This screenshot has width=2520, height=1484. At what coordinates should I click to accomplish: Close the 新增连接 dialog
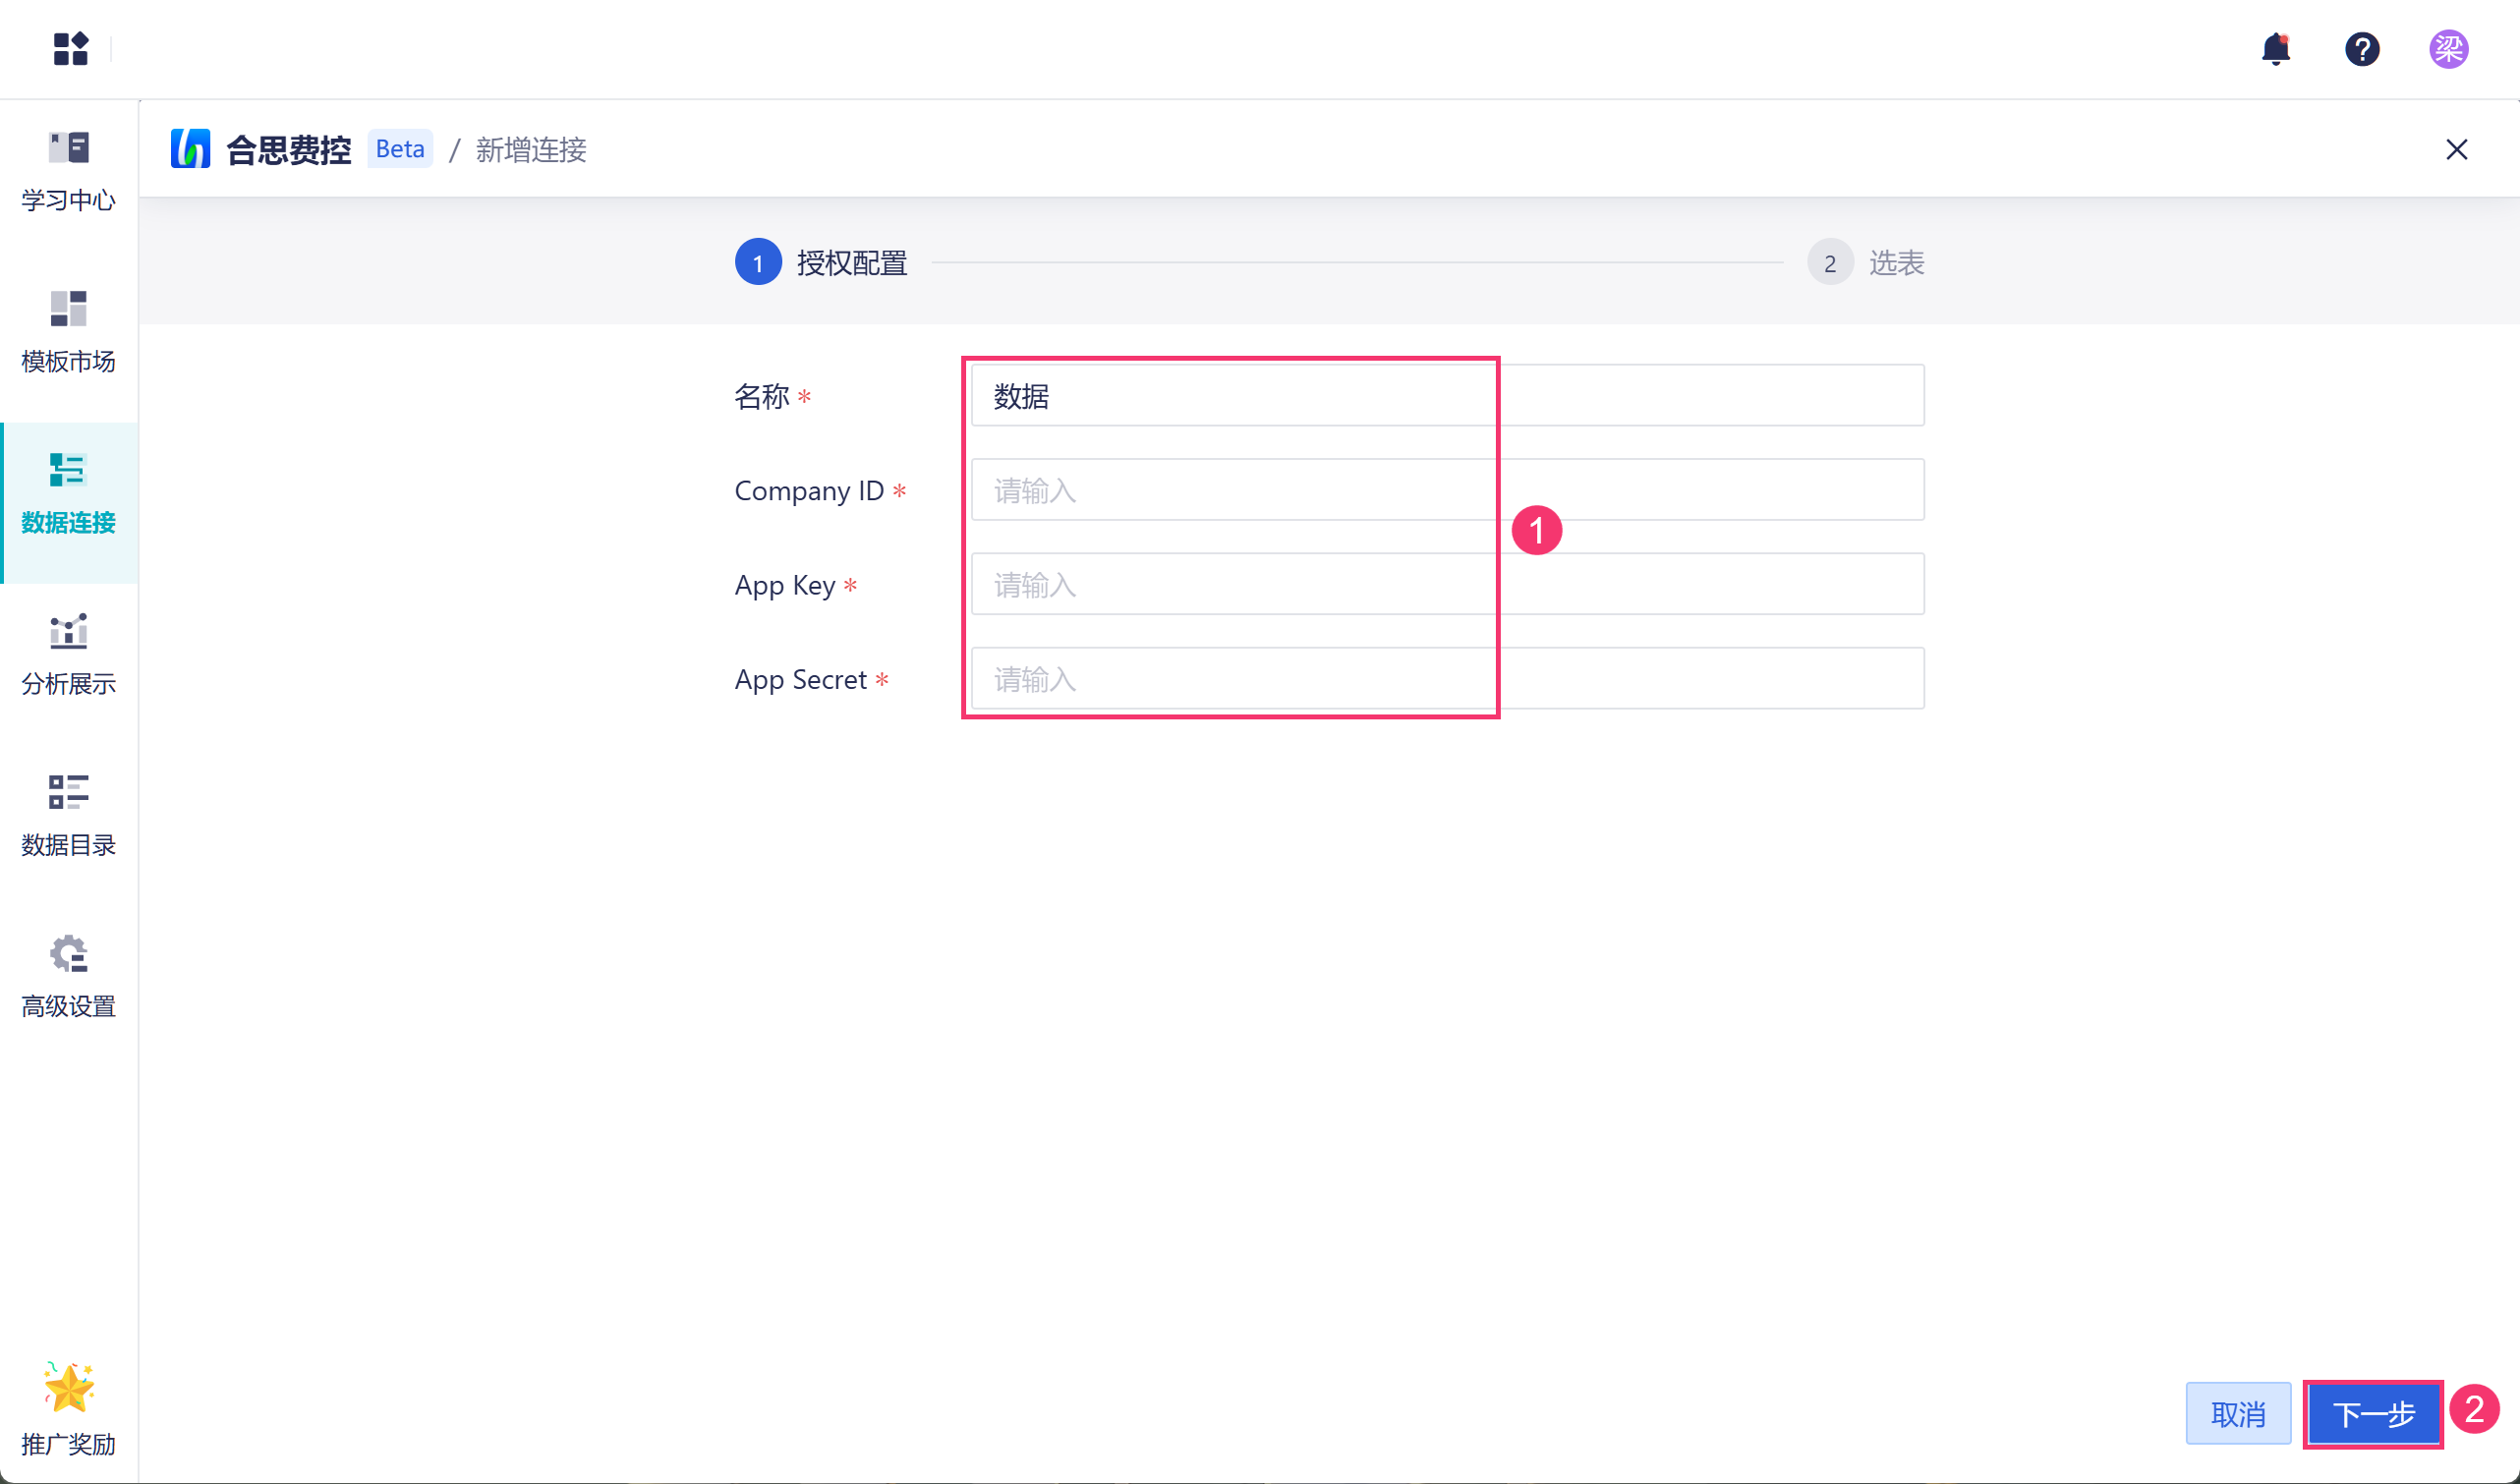tap(2456, 149)
